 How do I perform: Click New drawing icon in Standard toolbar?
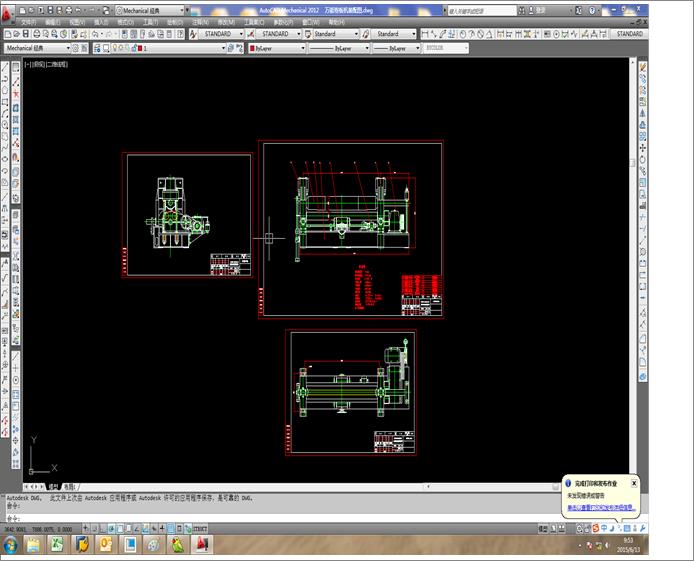8,34
